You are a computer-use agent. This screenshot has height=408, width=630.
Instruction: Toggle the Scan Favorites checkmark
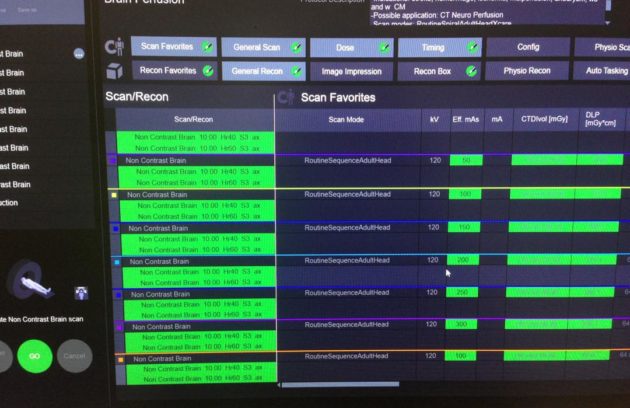(207, 47)
